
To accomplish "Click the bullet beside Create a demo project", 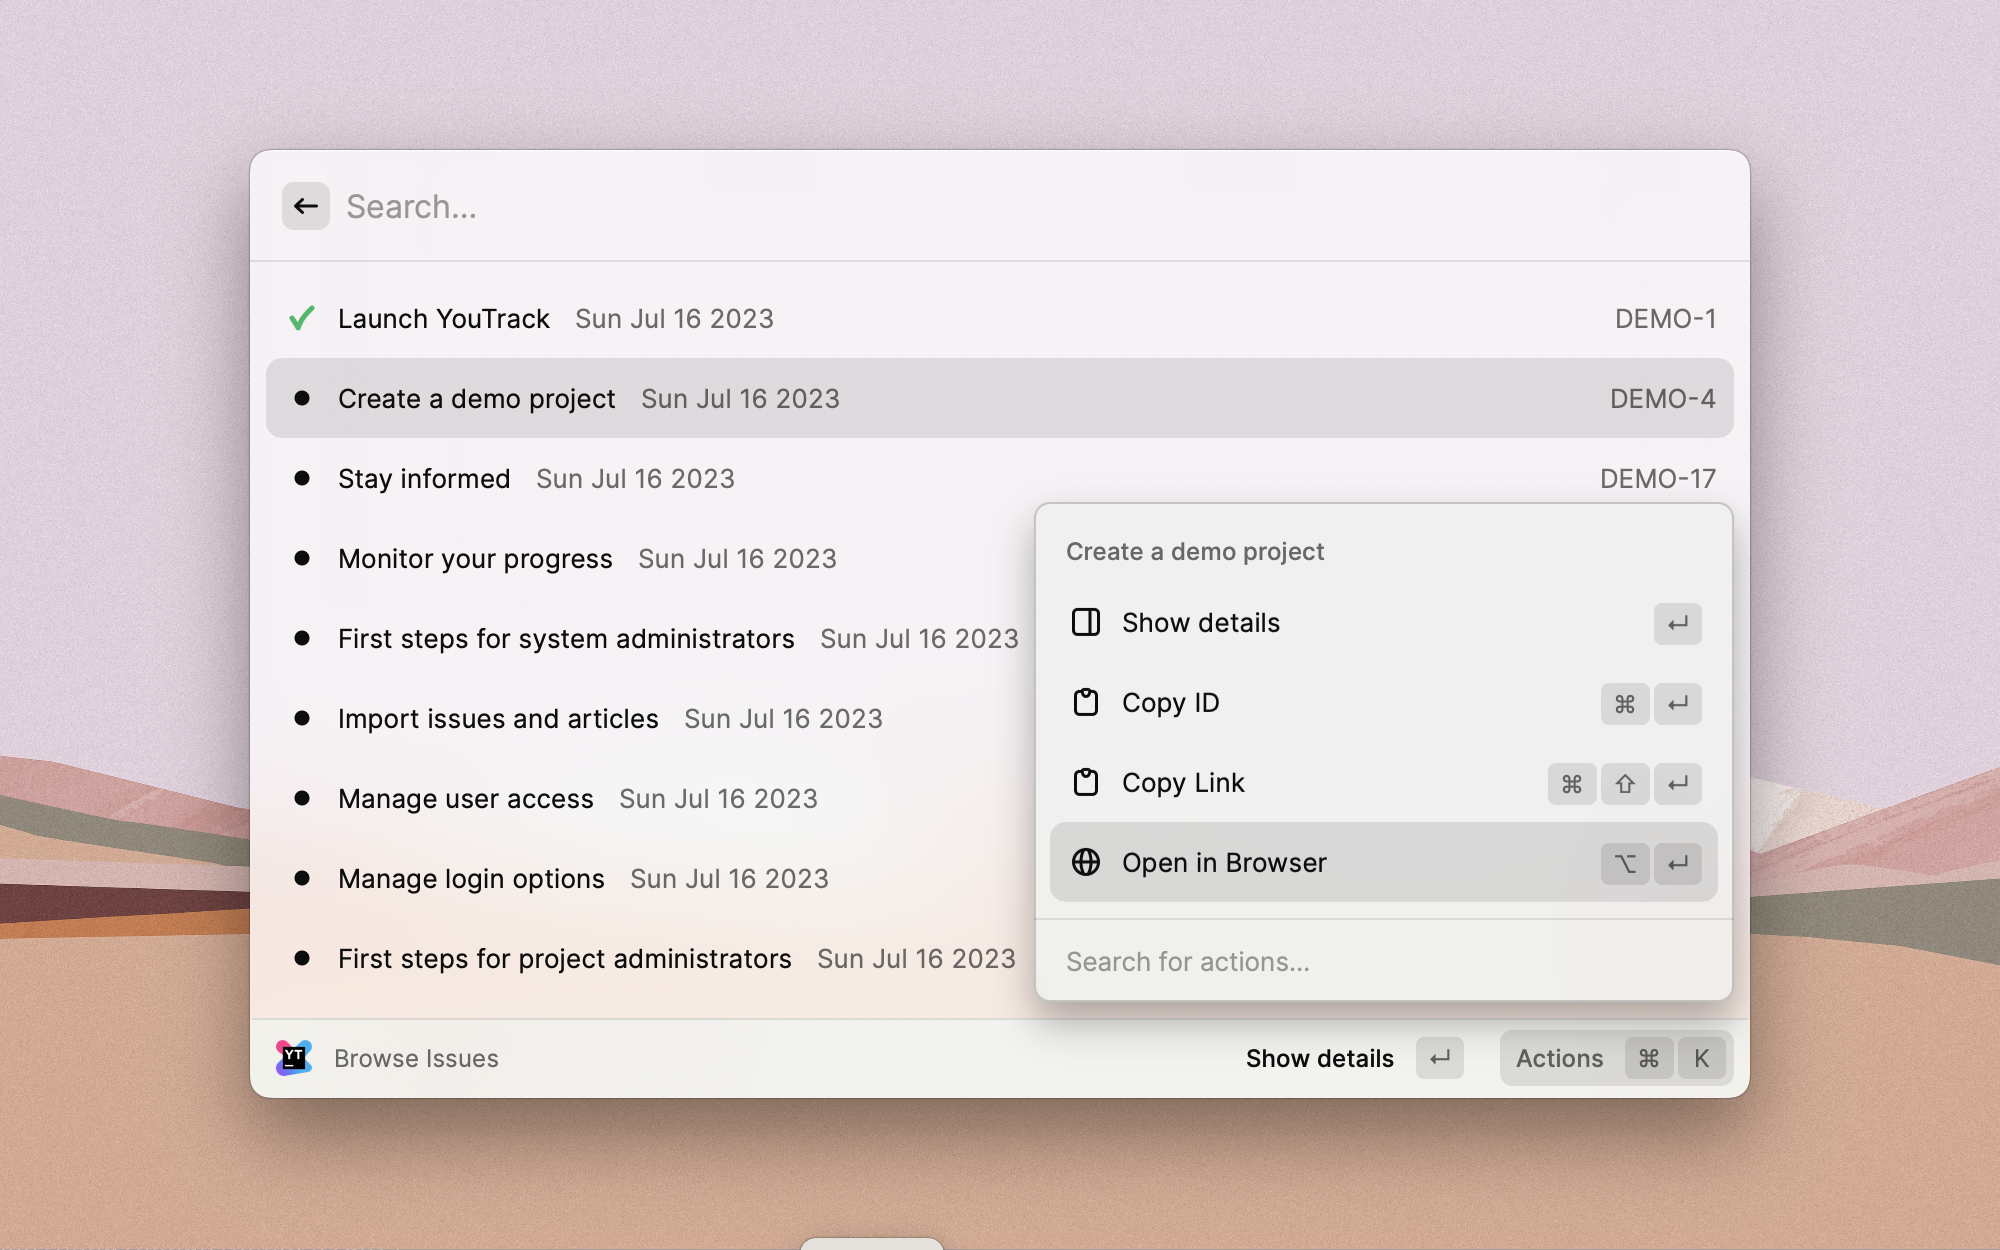I will point(302,398).
